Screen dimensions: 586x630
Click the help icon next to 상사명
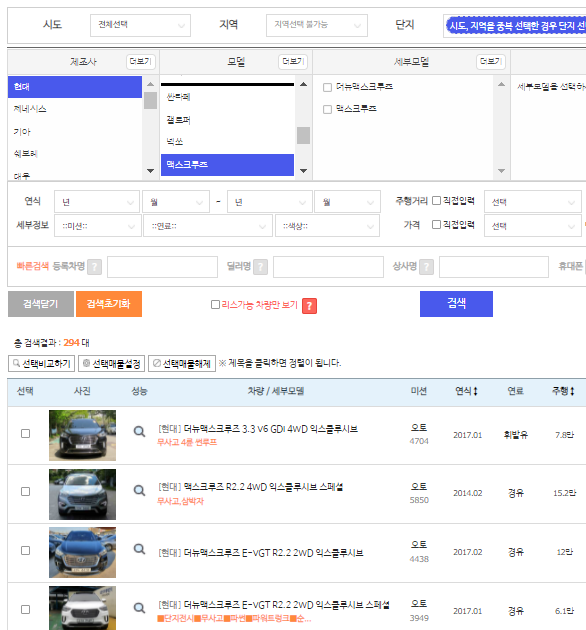click(x=426, y=267)
